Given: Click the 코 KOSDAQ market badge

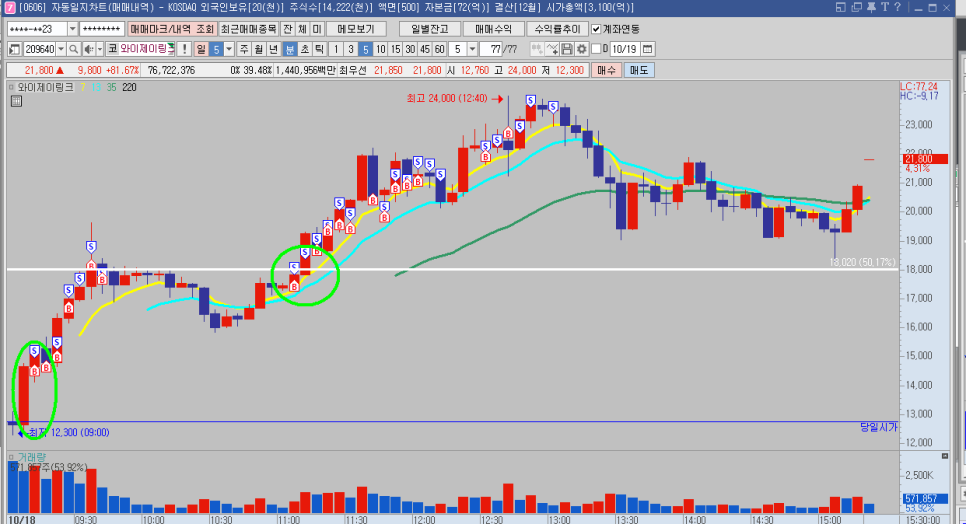Looking at the screenshot, I should (113, 49).
